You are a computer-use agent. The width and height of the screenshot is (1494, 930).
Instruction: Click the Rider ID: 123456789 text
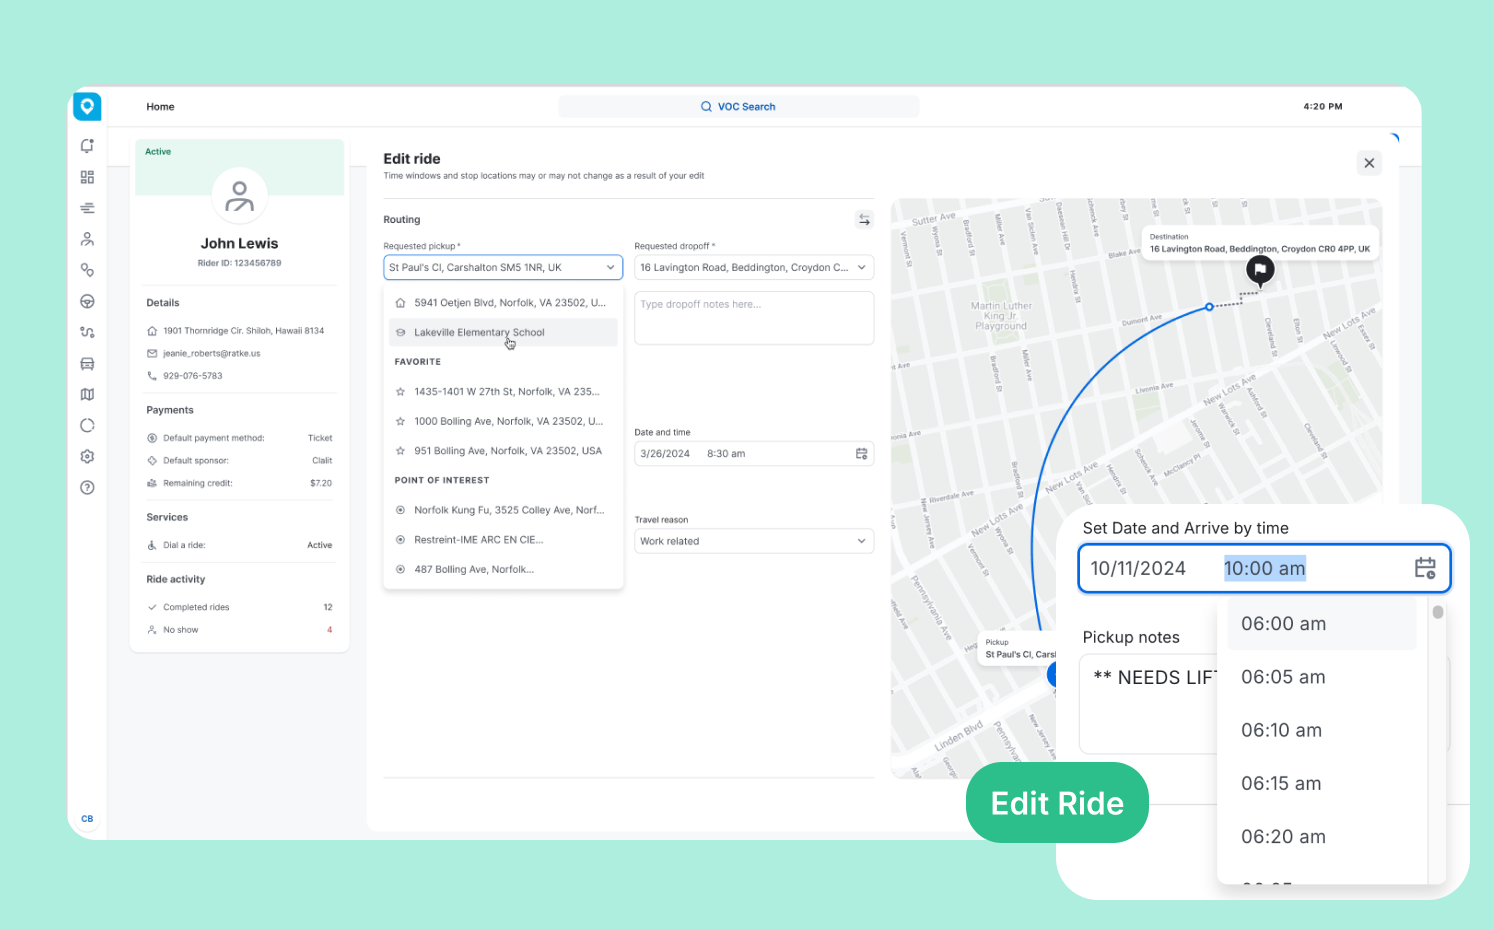coord(239,263)
